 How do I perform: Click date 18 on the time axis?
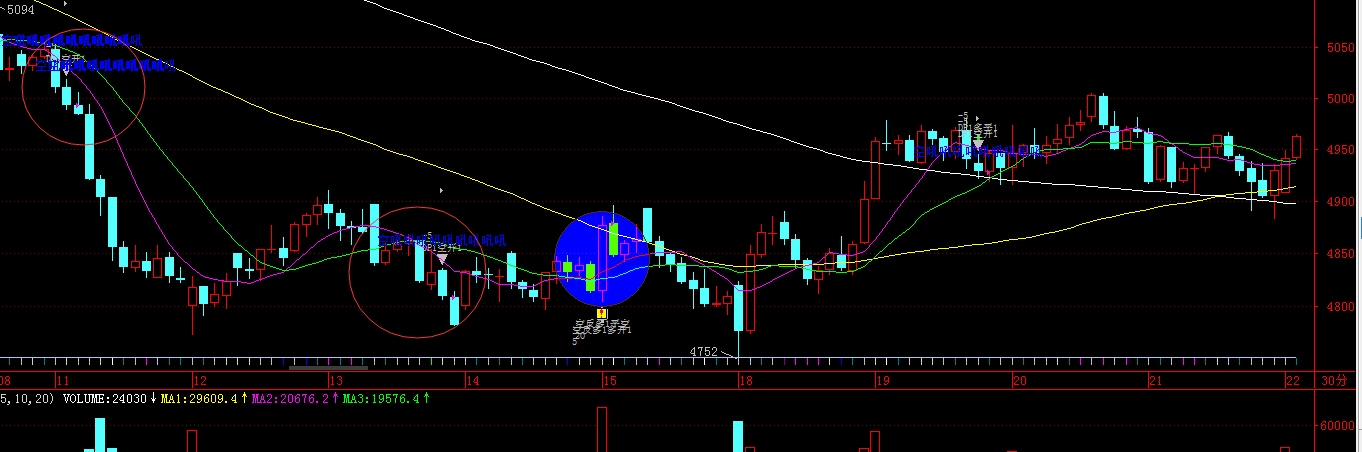(x=745, y=381)
